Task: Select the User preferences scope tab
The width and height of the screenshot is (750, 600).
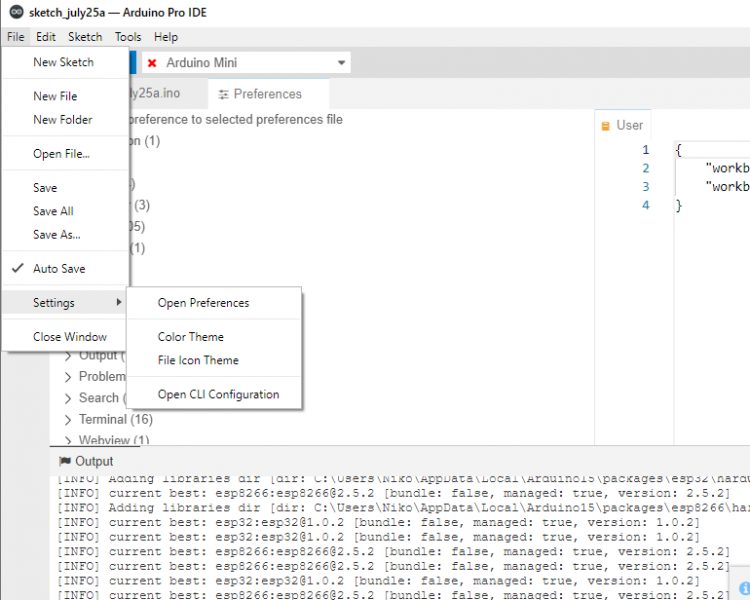Action: [623, 125]
